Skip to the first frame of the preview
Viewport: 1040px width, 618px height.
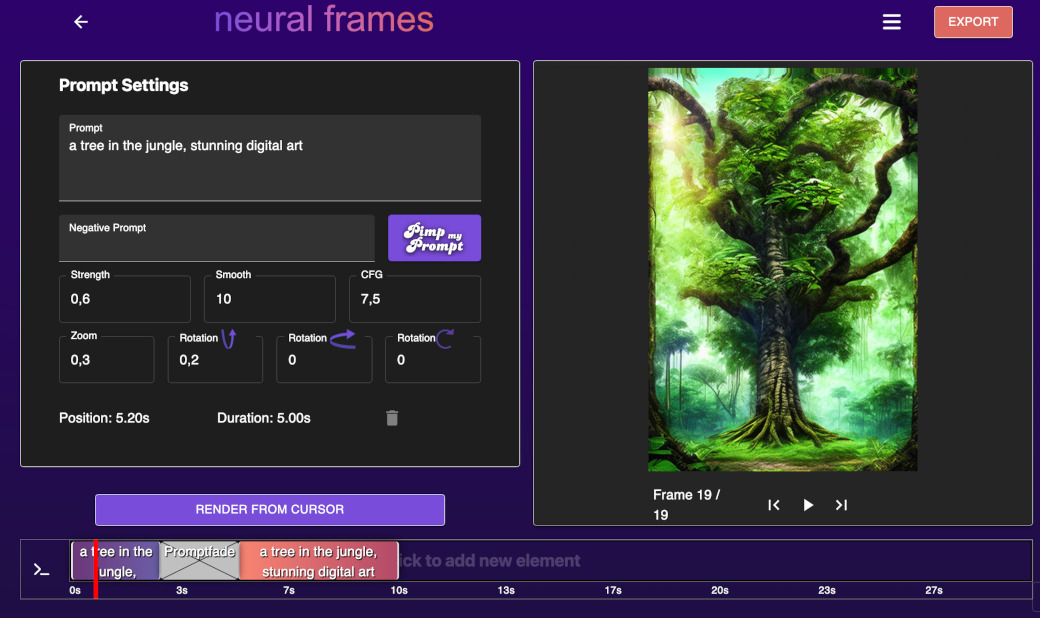click(774, 505)
